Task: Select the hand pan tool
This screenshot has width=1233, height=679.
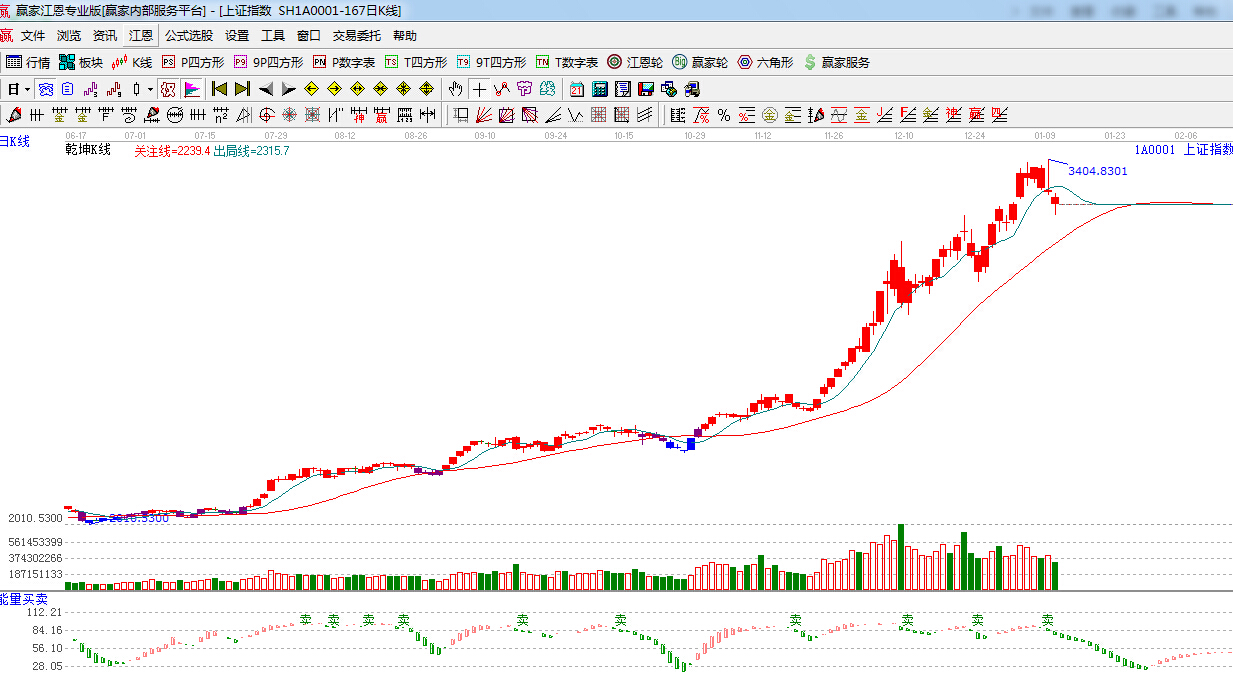Action: 456,89
